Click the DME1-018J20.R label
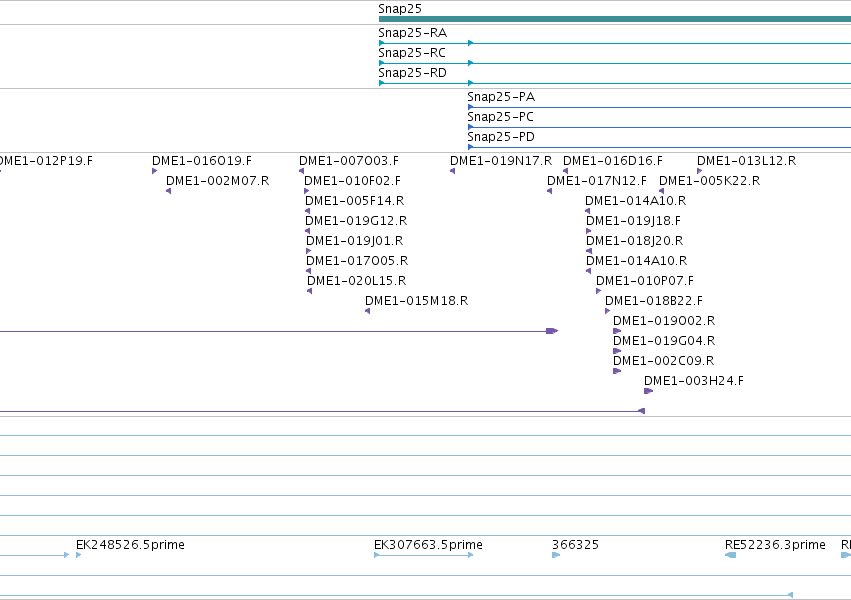Image resolution: width=851 pixels, height=600 pixels. pos(634,241)
